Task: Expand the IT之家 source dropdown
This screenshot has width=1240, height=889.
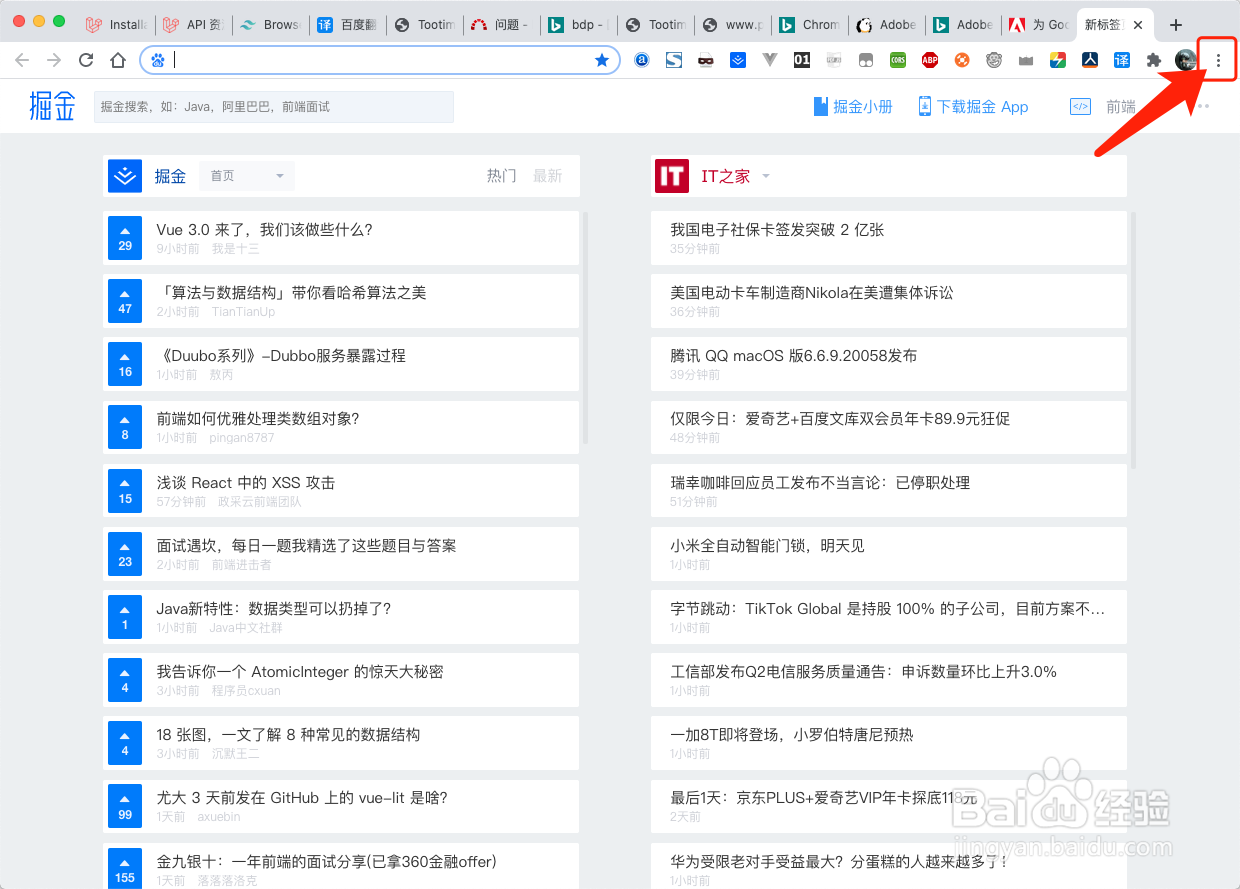Action: tap(766, 177)
